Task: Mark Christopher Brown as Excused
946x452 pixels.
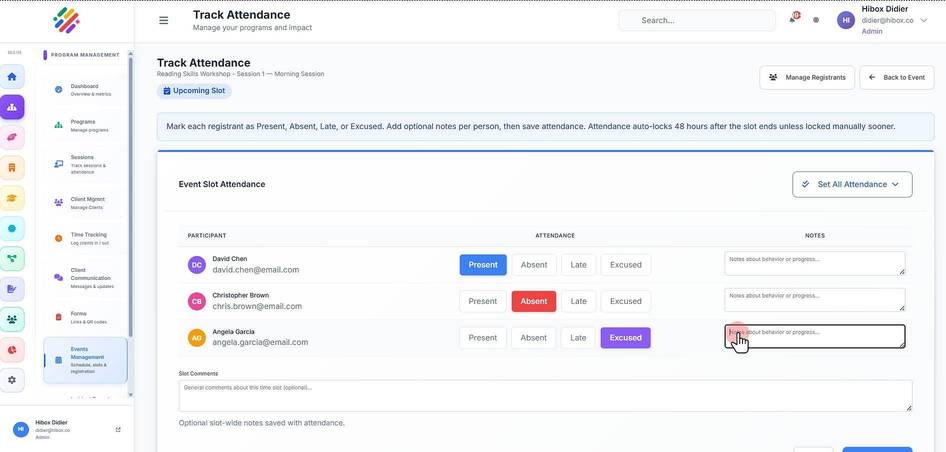Action: pyautogui.click(x=626, y=301)
